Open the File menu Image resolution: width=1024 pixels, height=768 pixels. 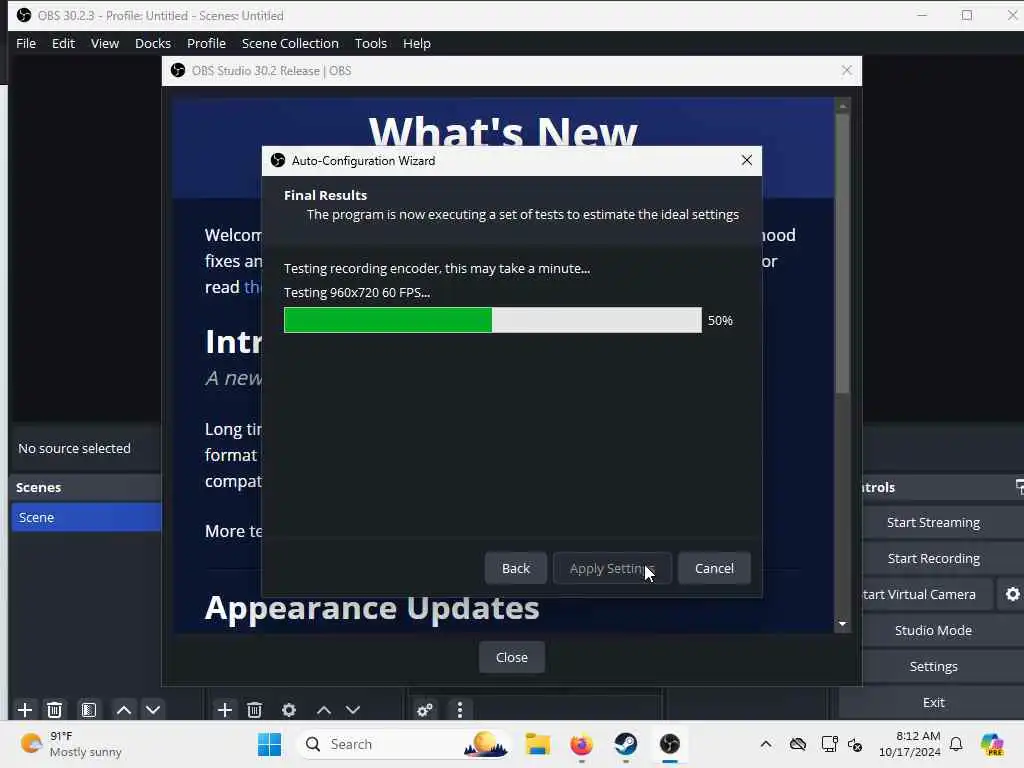coord(26,43)
